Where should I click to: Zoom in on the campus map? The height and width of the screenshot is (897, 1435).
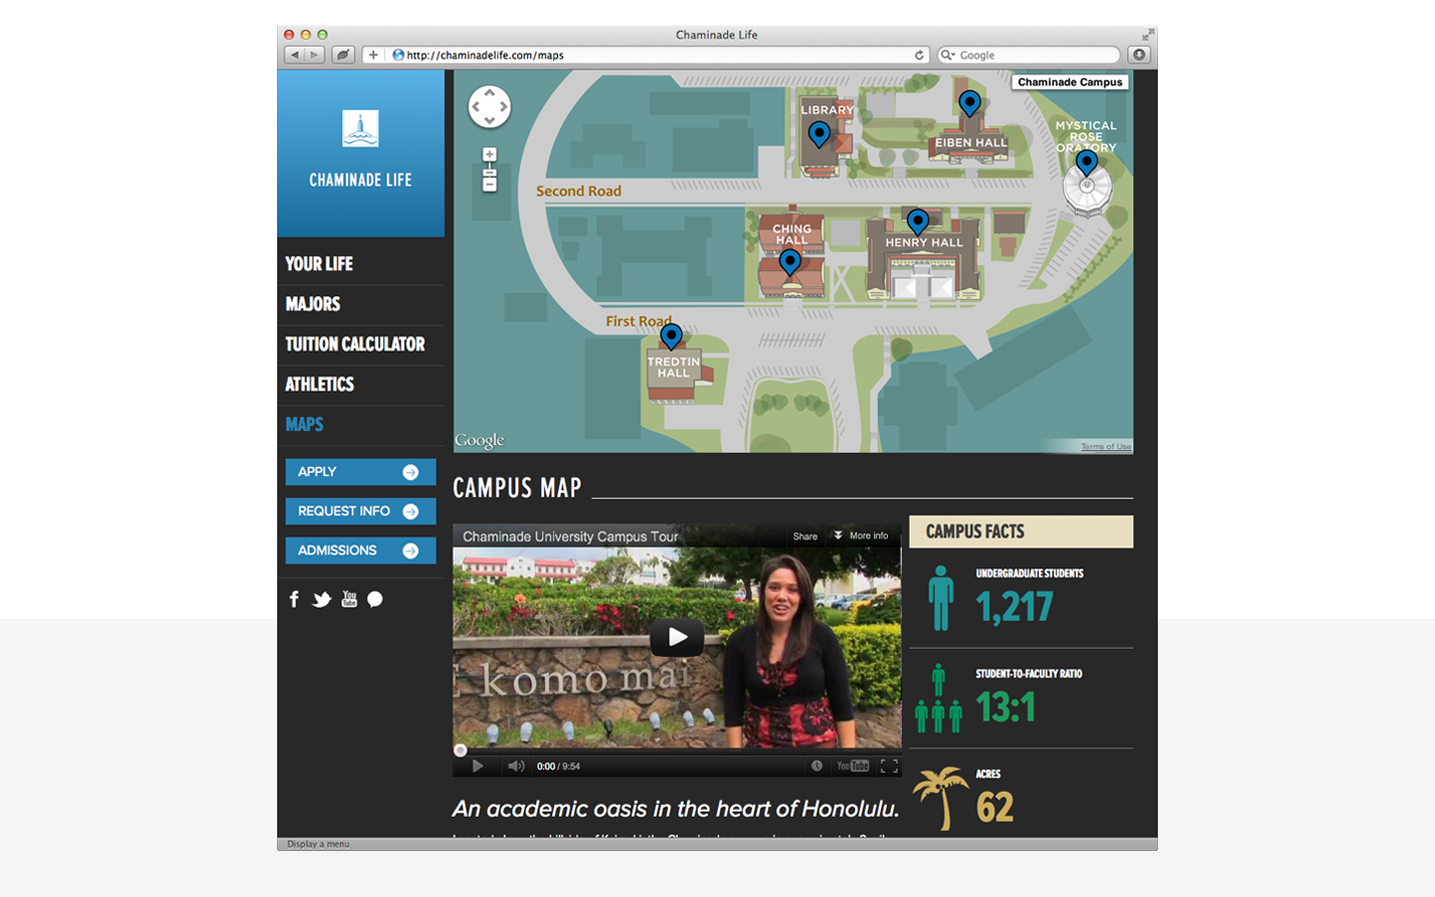pos(489,155)
